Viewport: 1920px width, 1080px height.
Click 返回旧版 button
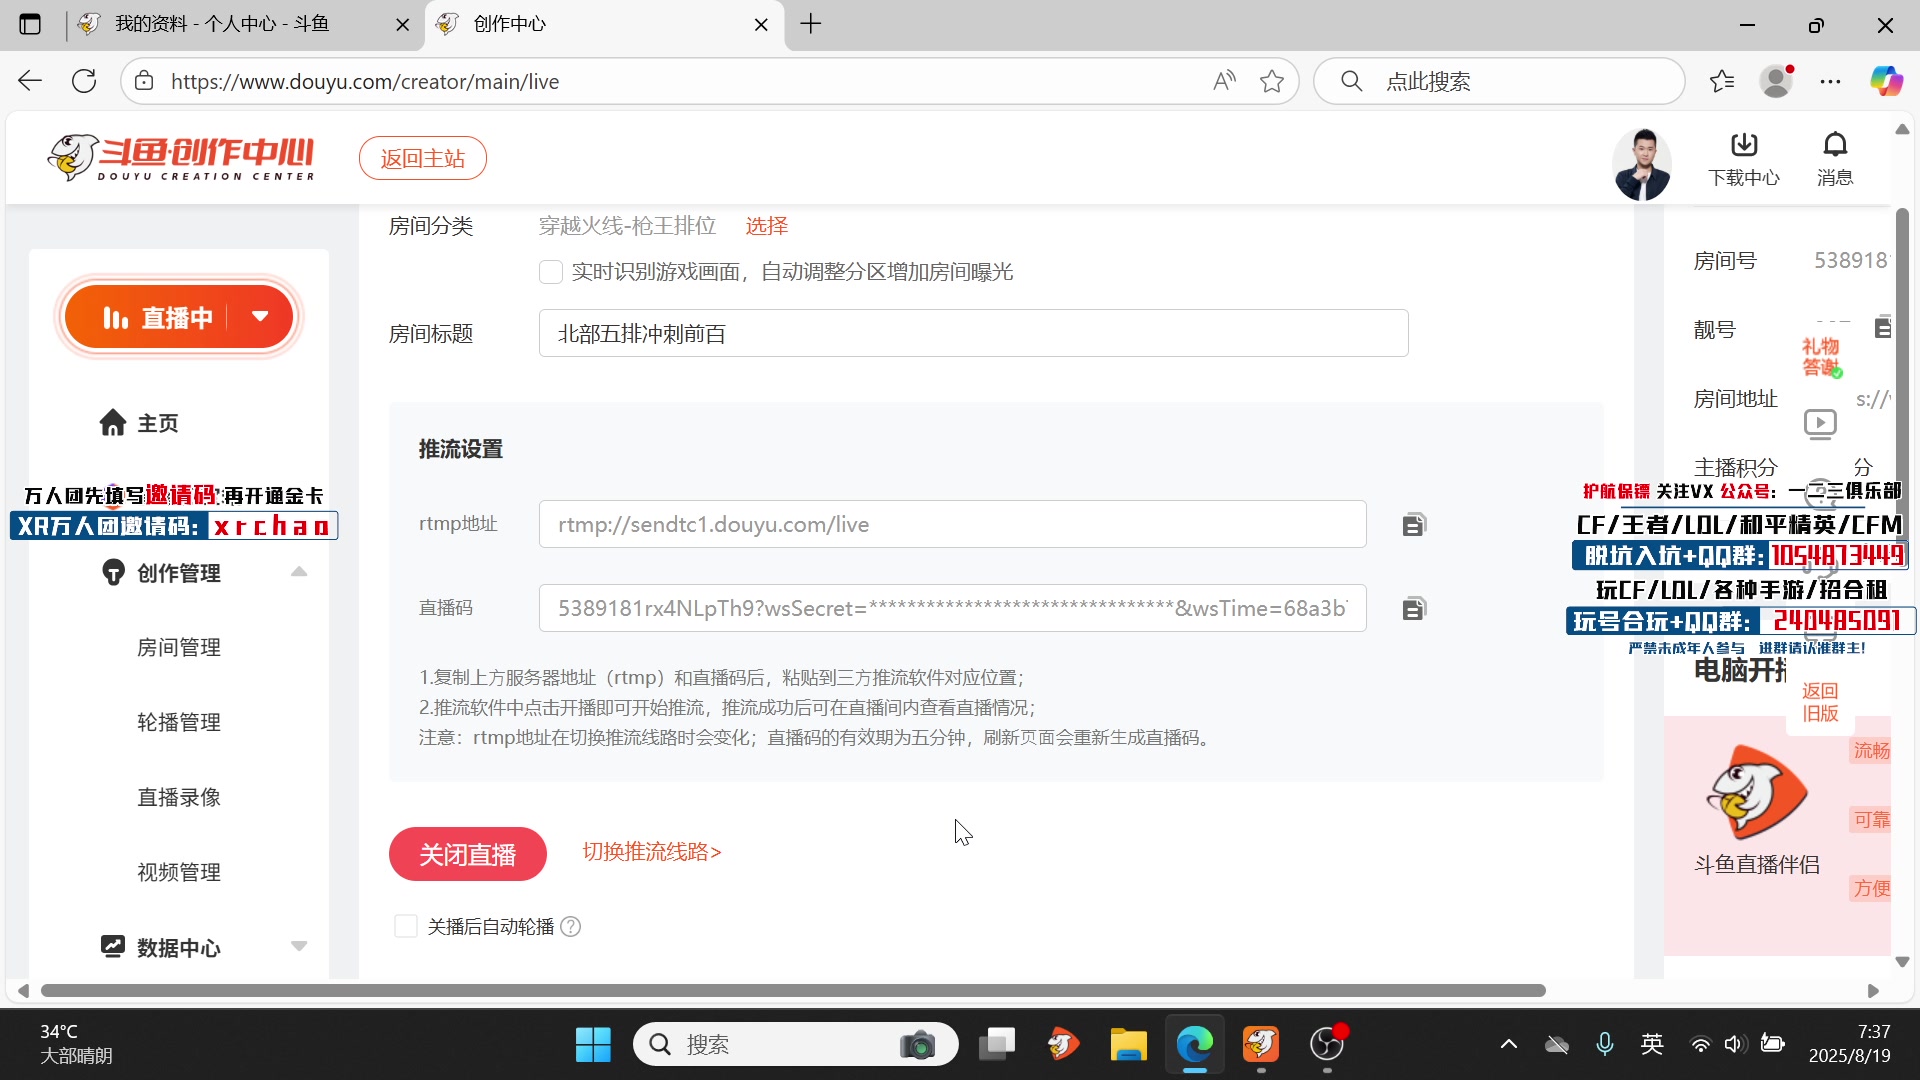click(x=1820, y=702)
